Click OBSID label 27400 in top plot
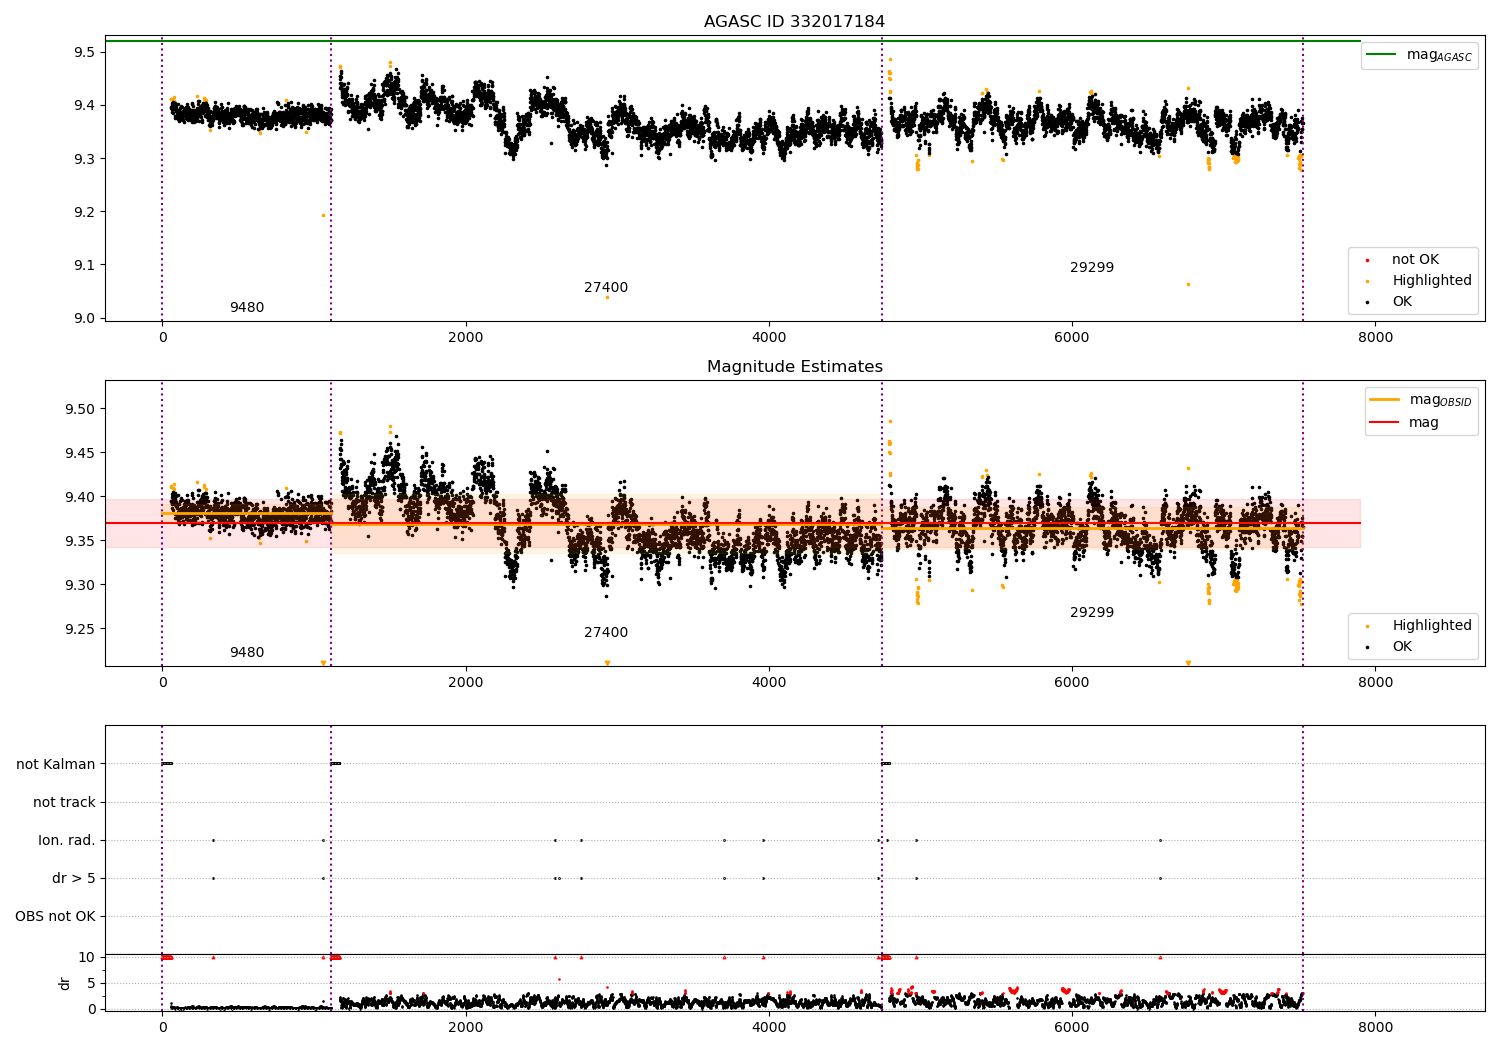Image resolution: width=1500 pixels, height=1050 pixels. (606, 288)
